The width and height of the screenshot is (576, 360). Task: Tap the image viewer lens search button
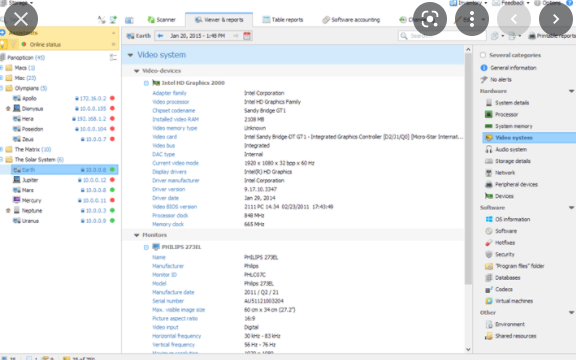tap(430, 19)
